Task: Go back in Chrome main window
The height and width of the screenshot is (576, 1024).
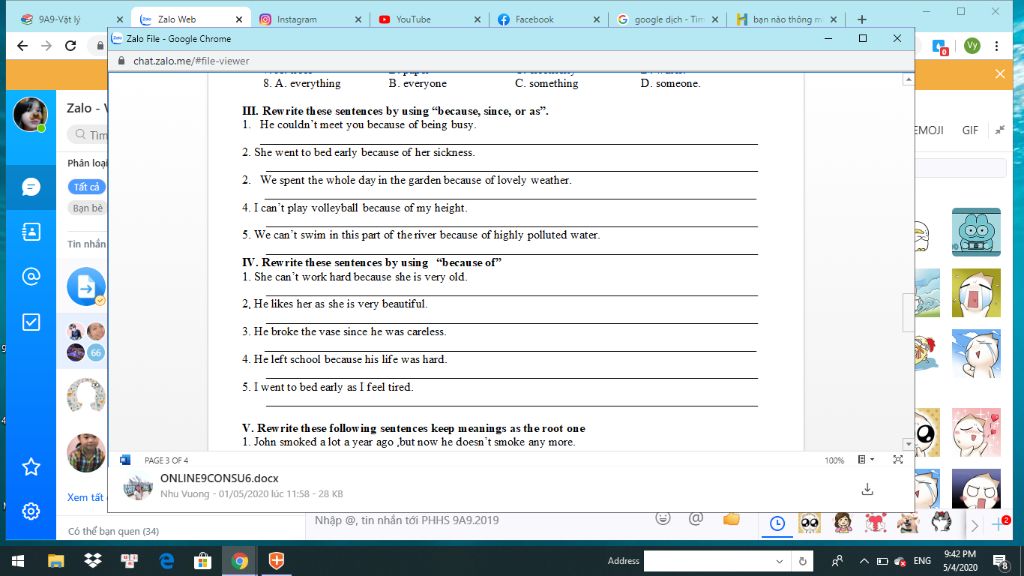Action: pos(23,46)
